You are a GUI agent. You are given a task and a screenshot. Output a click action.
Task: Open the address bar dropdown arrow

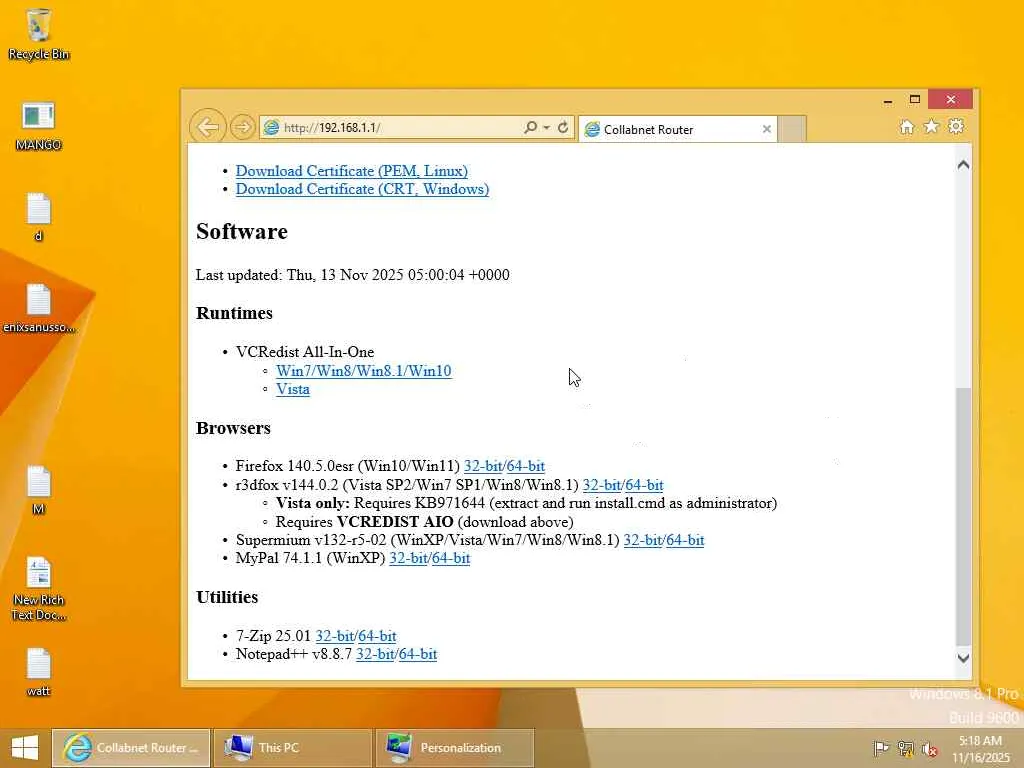click(x=547, y=127)
